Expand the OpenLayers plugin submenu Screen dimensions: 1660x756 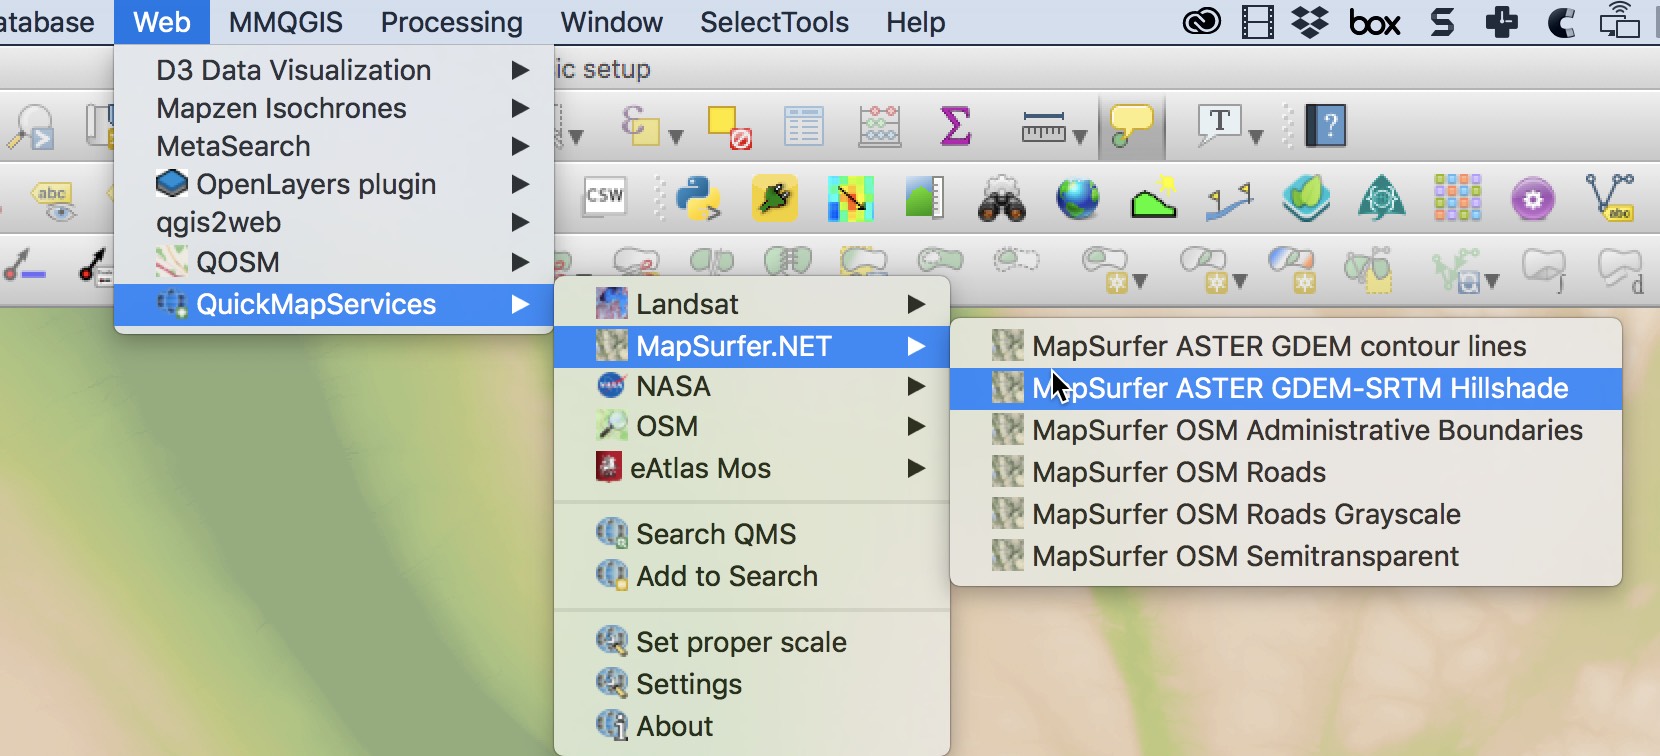[x=334, y=184]
